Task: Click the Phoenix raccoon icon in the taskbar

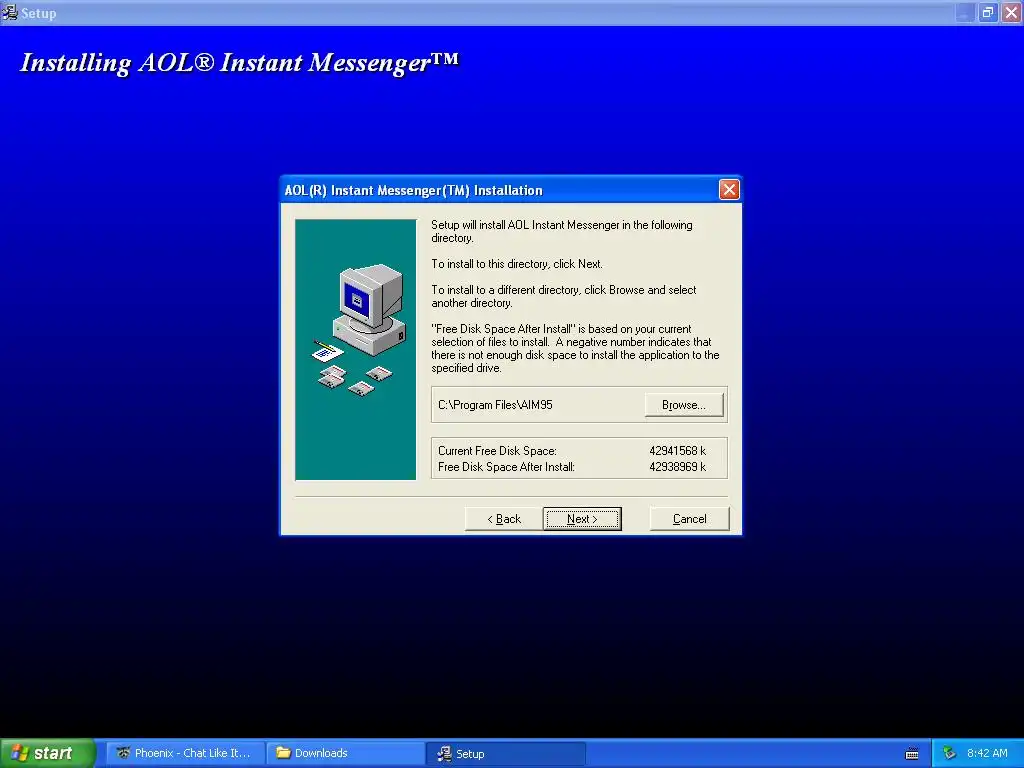Action: [x=123, y=753]
